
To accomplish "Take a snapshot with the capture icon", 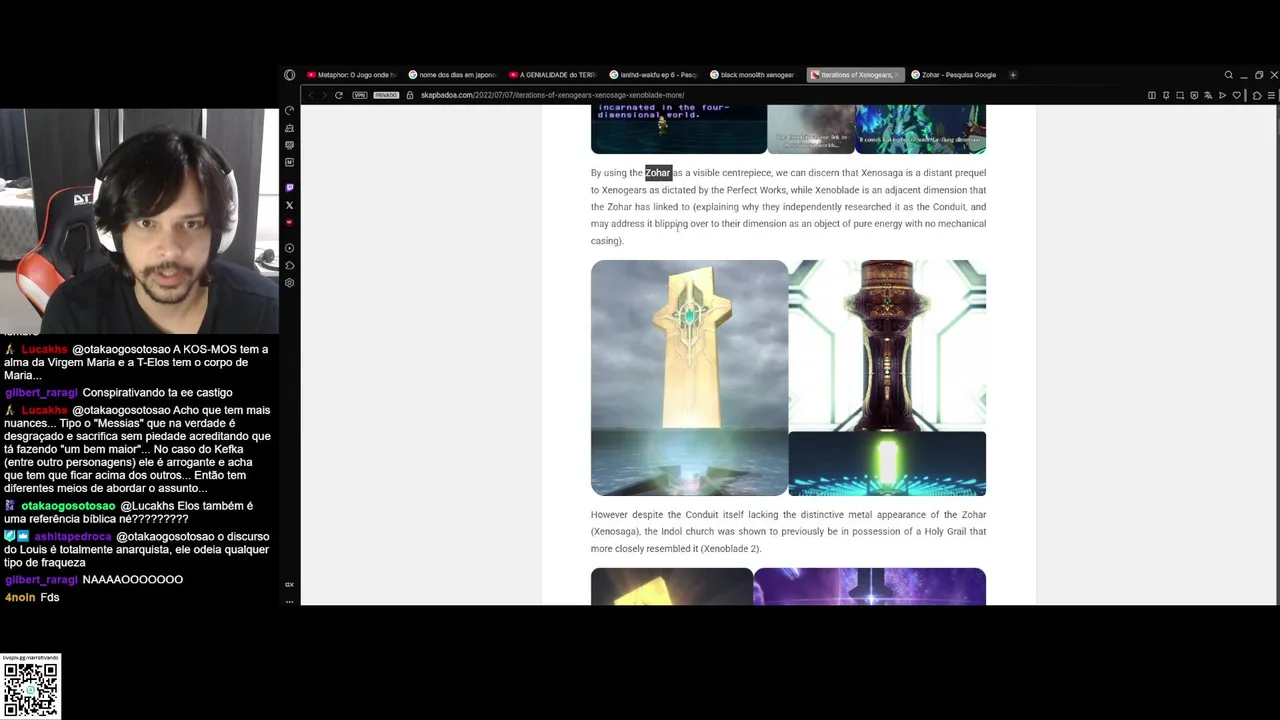I will coord(1180,95).
